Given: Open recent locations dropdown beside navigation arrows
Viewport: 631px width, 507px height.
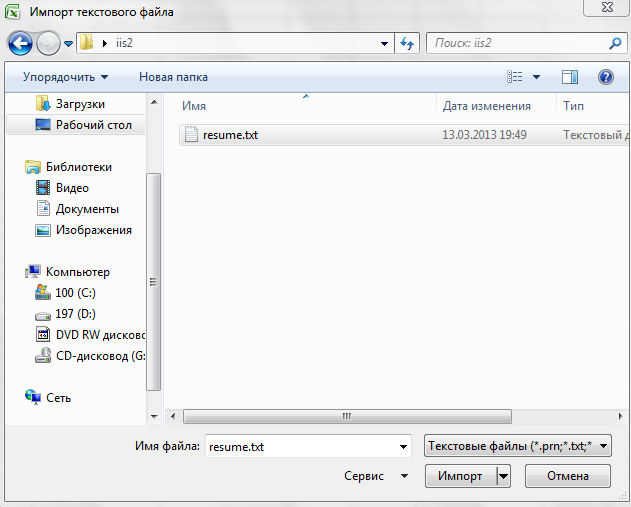Looking at the screenshot, I should [68, 43].
